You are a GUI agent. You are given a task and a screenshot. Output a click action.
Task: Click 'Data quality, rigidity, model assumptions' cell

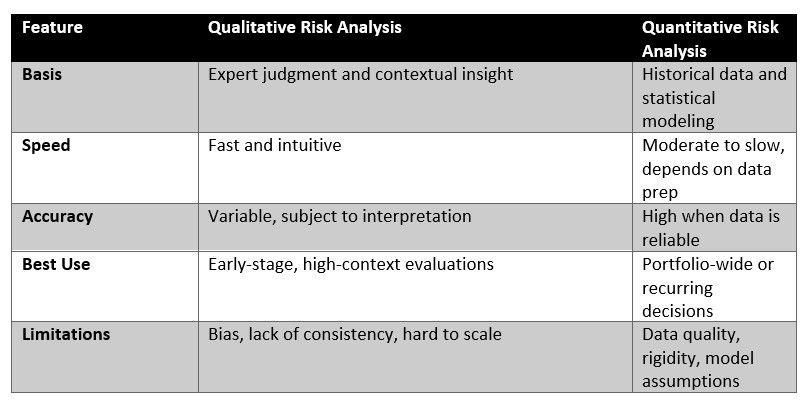(x=698, y=357)
